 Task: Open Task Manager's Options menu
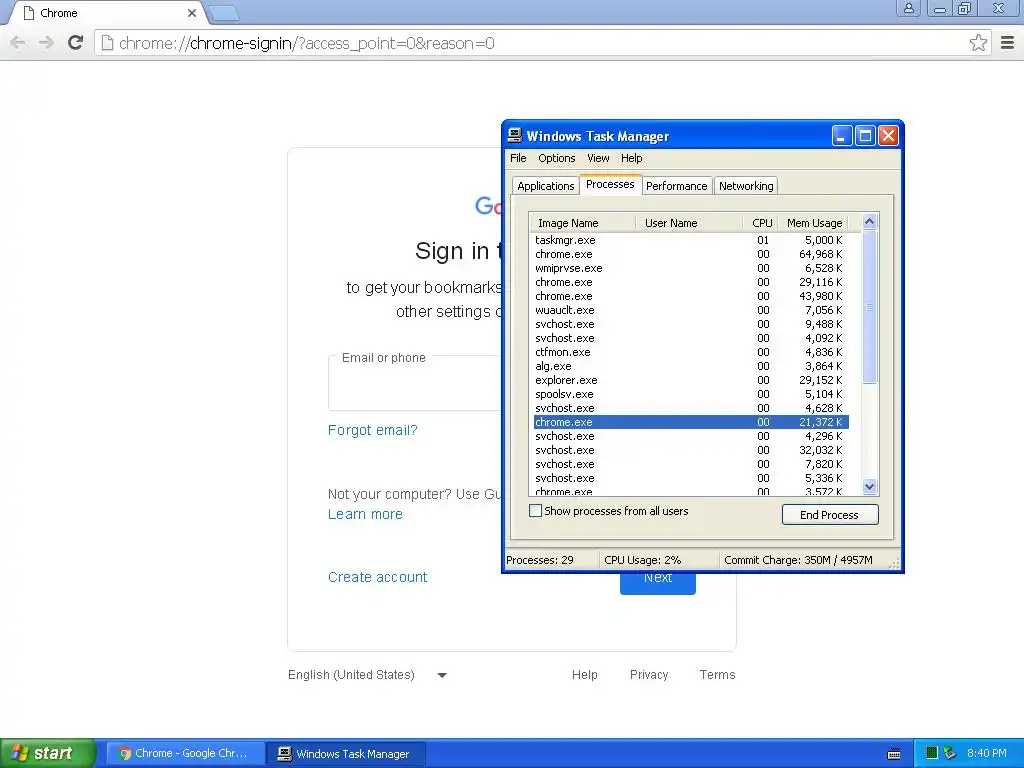556,158
